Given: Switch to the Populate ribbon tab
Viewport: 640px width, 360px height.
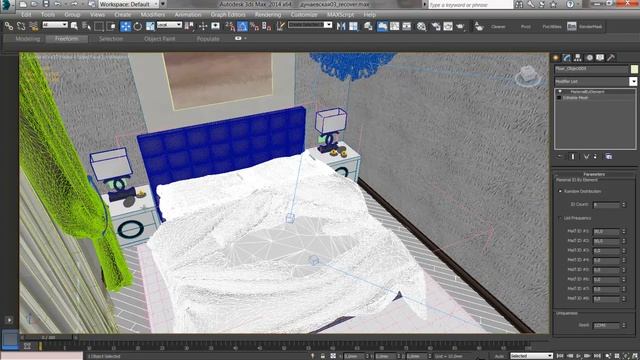Looking at the screenshot, I should 208,39.
